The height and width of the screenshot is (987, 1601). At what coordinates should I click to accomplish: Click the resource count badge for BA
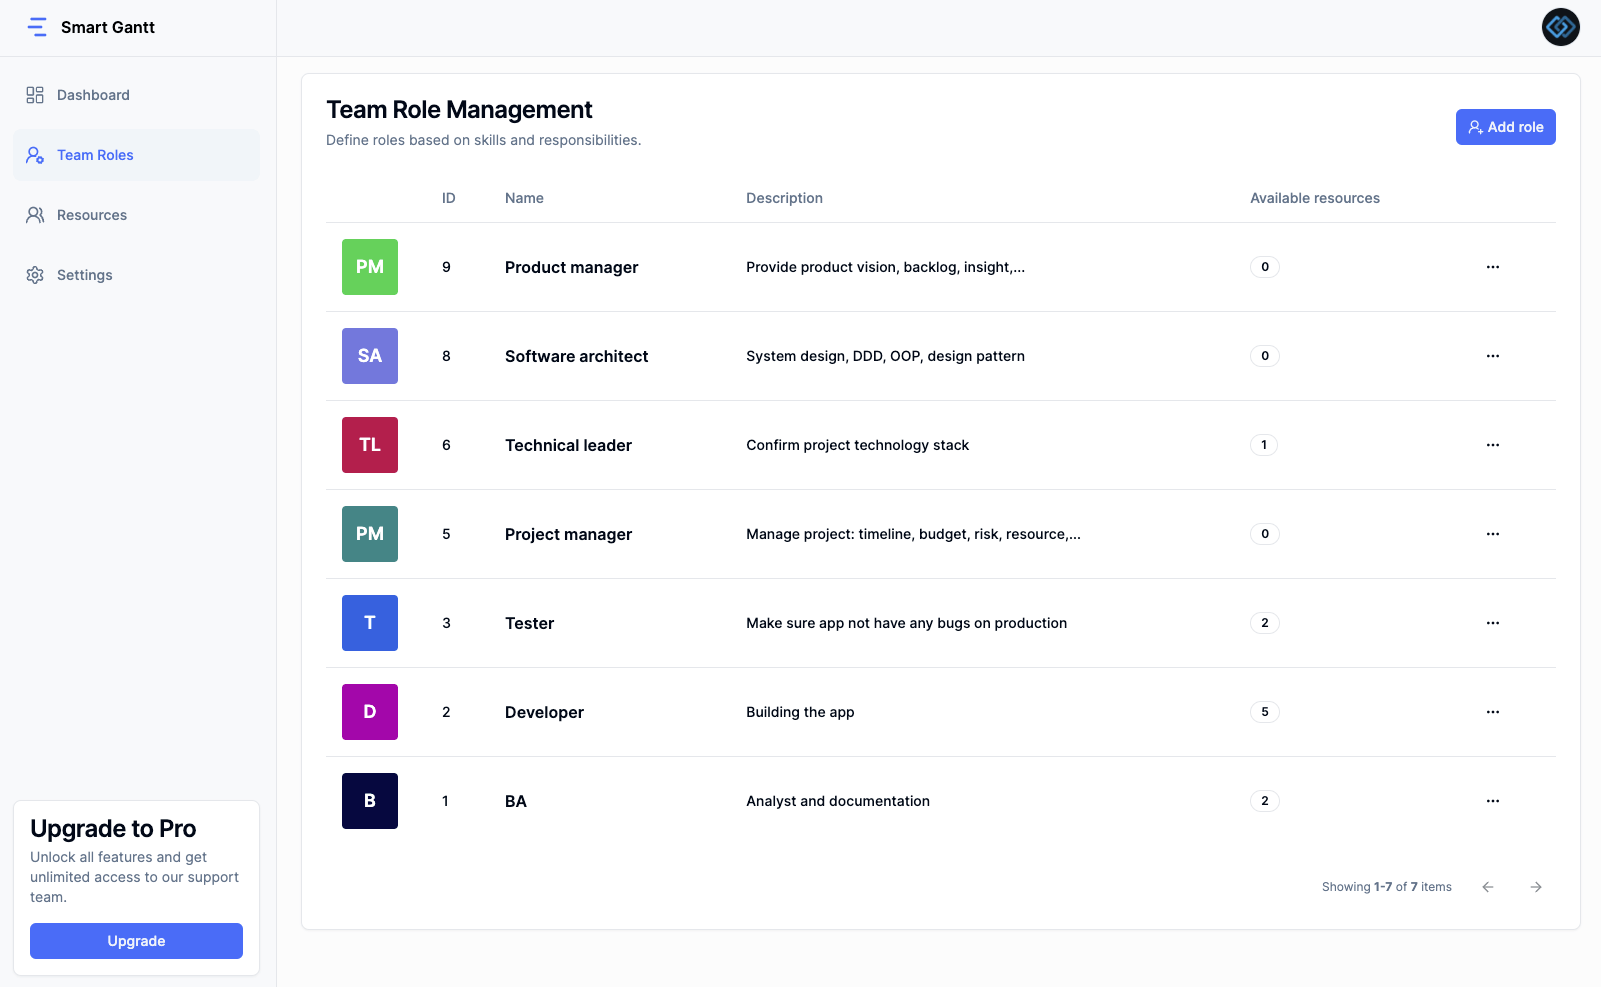1265,801
